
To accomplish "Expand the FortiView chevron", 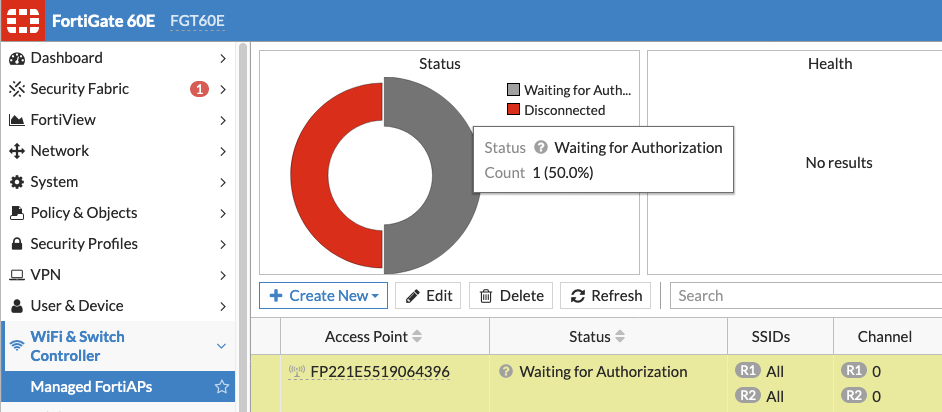I will [x=223, y=120].
